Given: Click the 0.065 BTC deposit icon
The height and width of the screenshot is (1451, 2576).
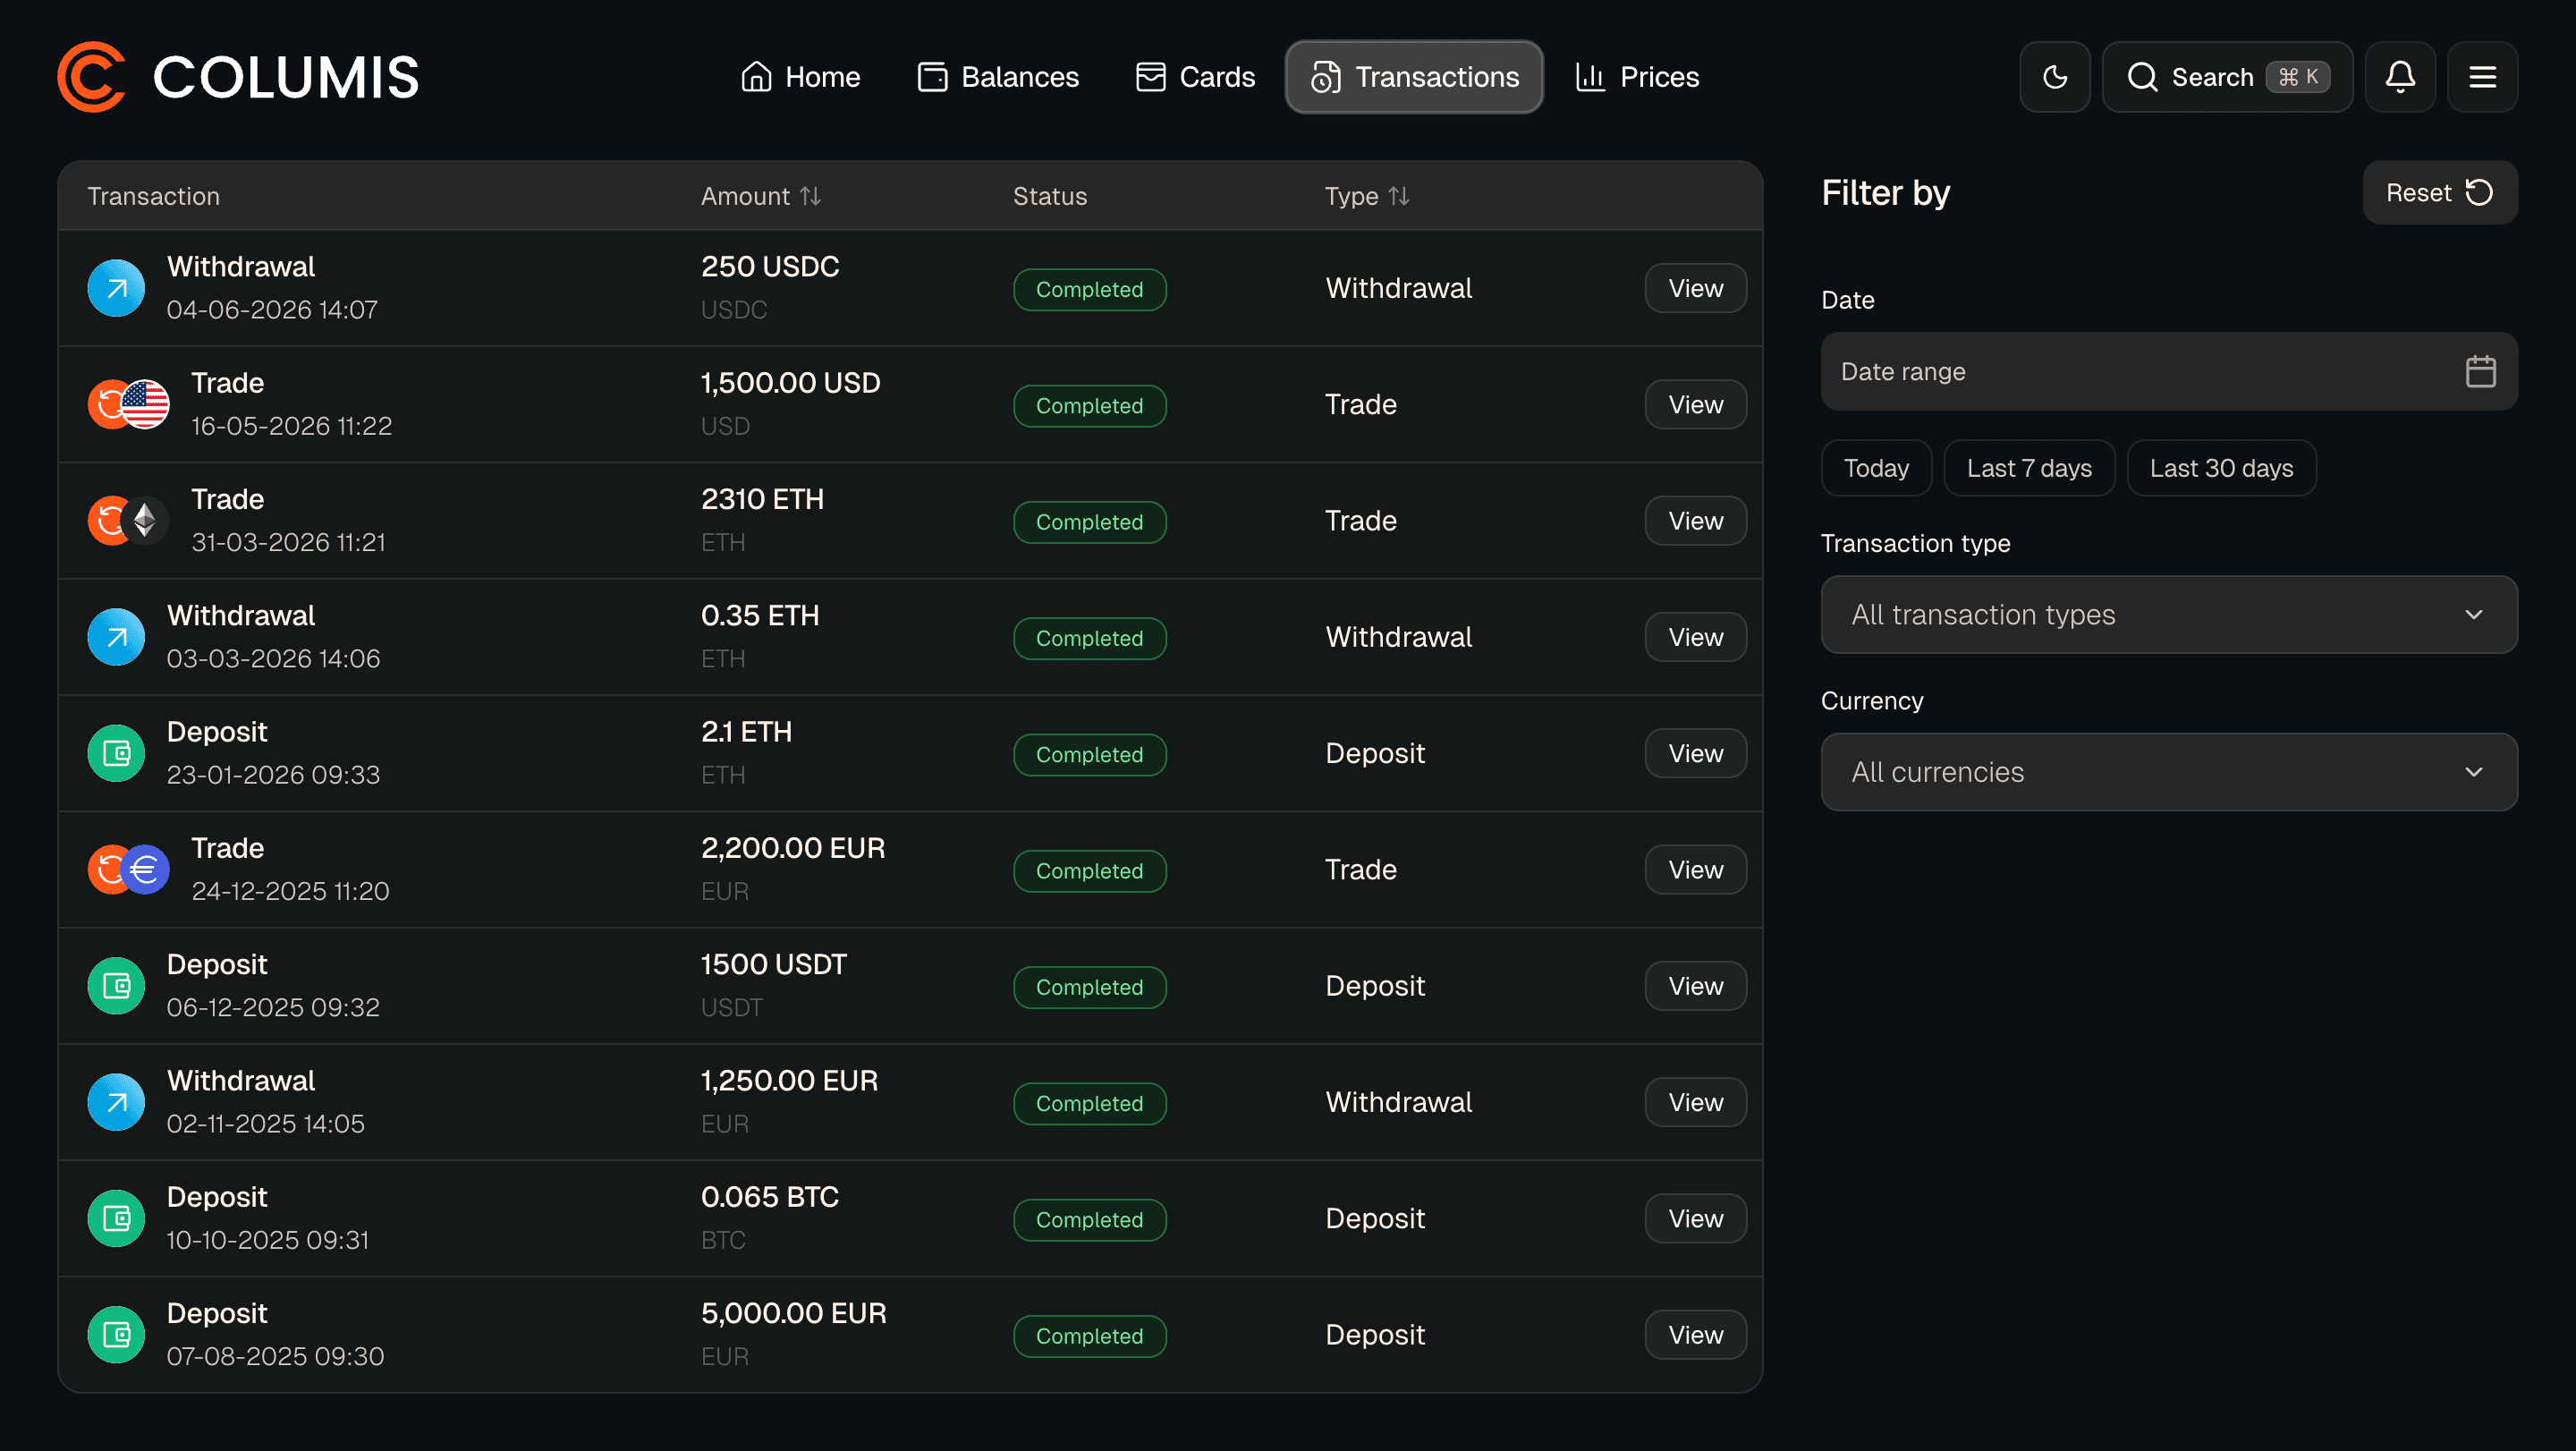Looking at the screenshot, I should [x=116, y=1218].
